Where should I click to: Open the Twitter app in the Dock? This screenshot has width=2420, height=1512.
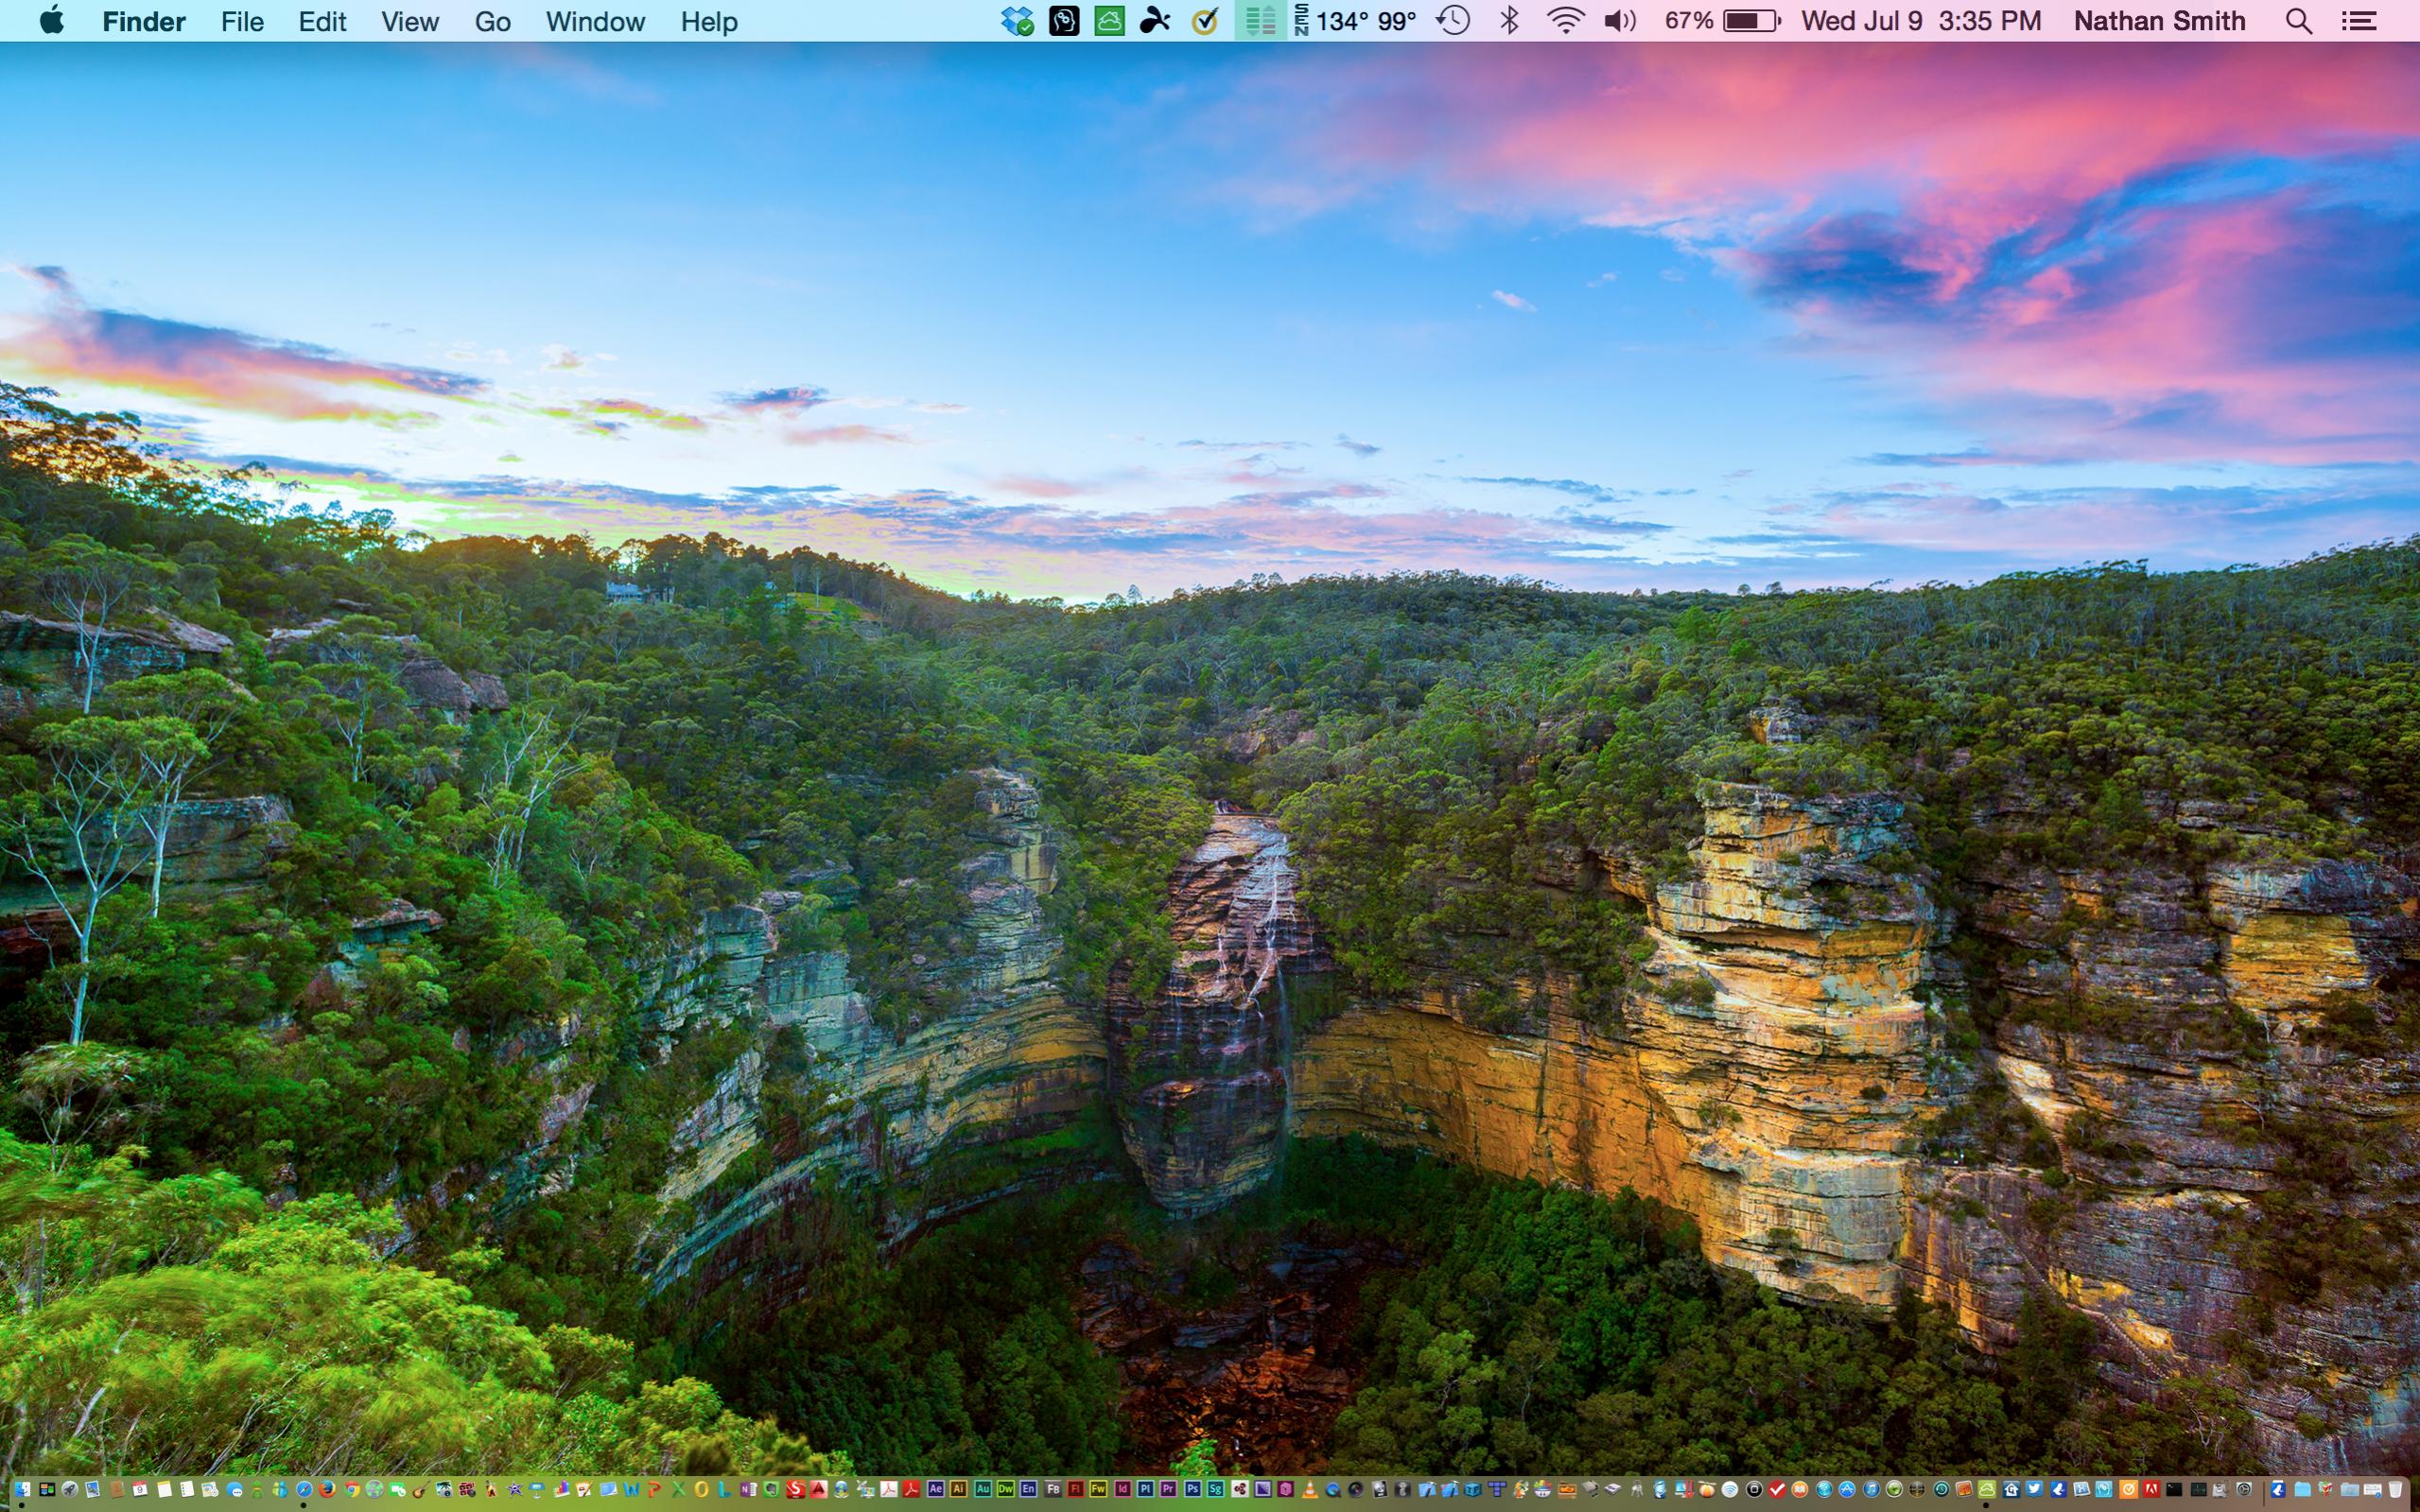(x=2034, y=1490)
